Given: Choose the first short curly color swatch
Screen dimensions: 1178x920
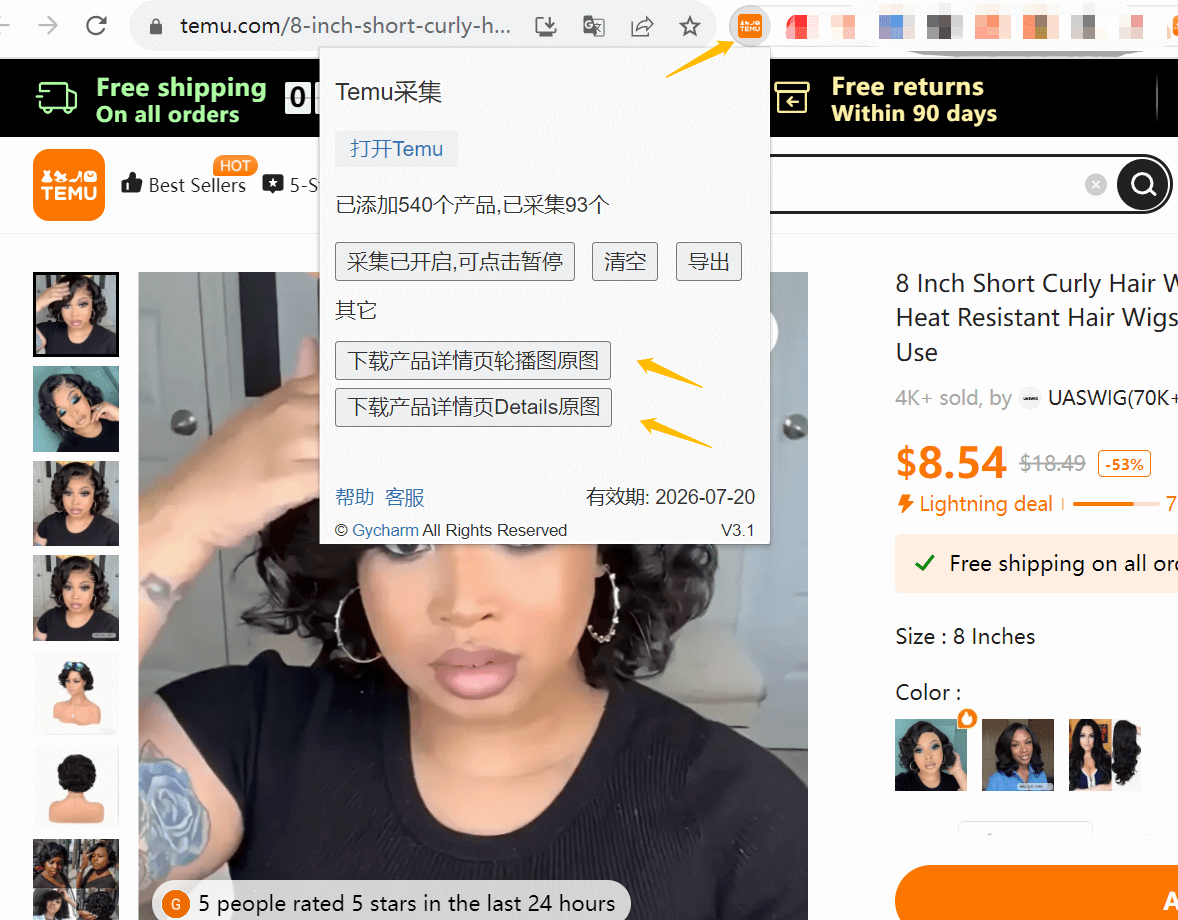Looking at the screenshot, I should click(931, 755).
